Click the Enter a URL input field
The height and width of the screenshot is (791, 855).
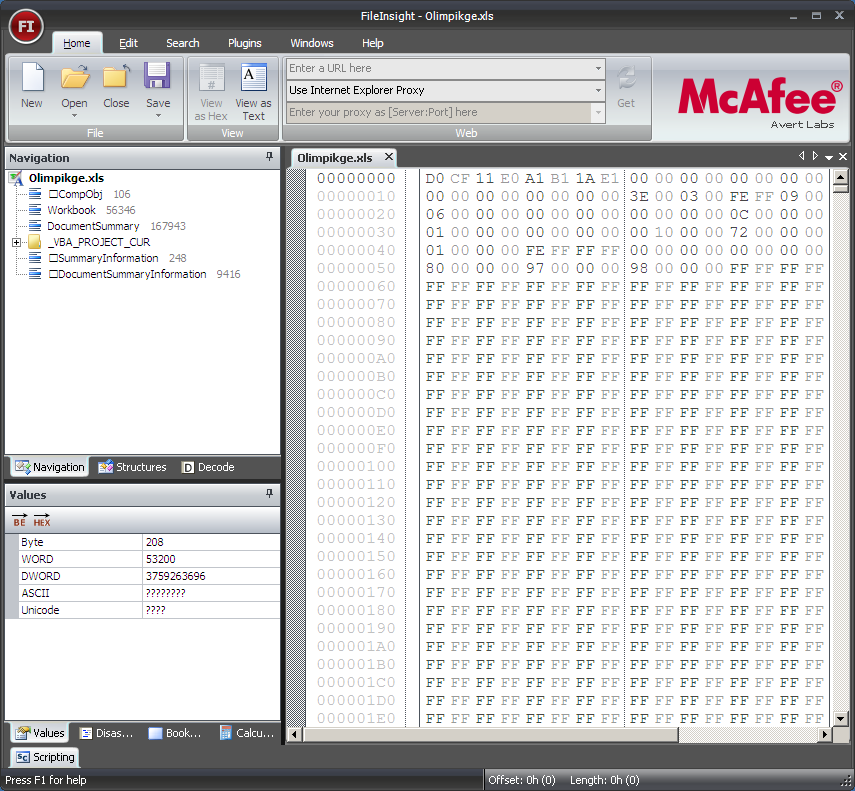439,69
